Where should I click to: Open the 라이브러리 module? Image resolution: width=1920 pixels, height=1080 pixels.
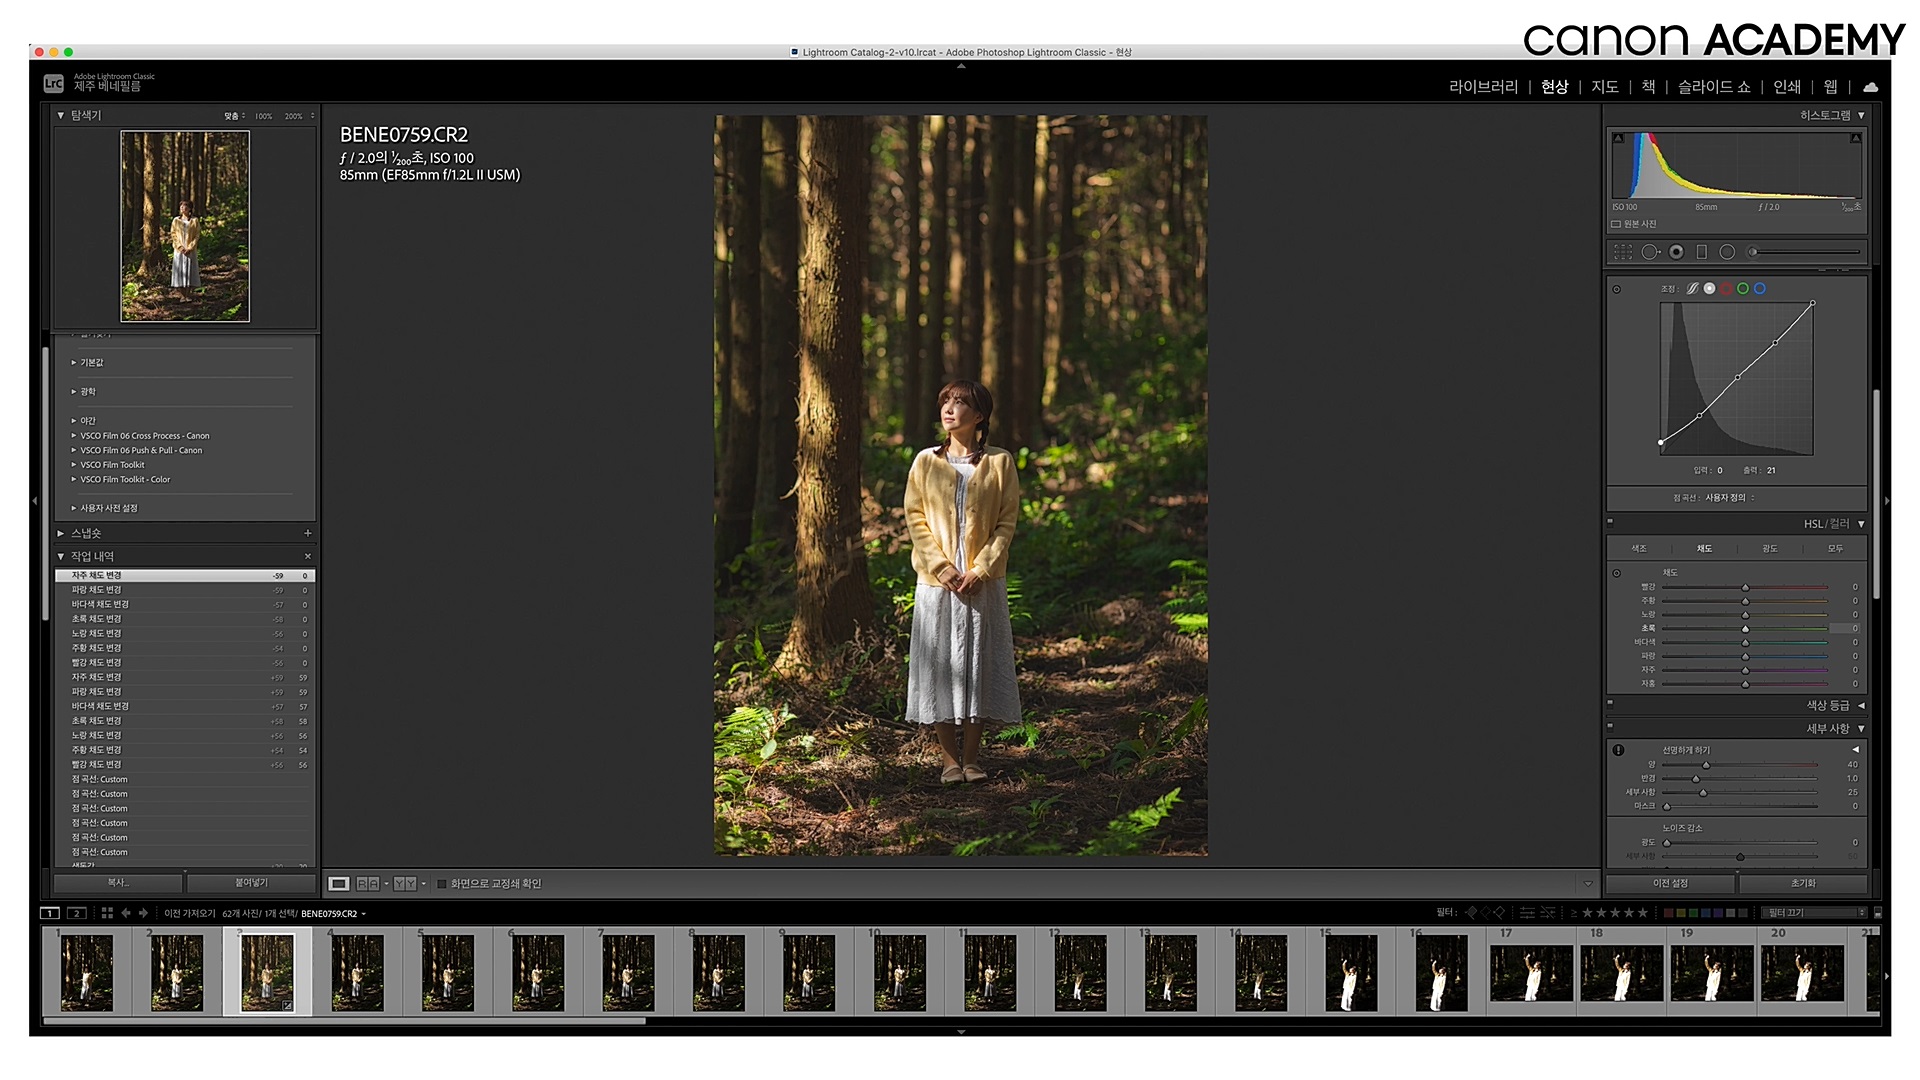[1483, 87]
